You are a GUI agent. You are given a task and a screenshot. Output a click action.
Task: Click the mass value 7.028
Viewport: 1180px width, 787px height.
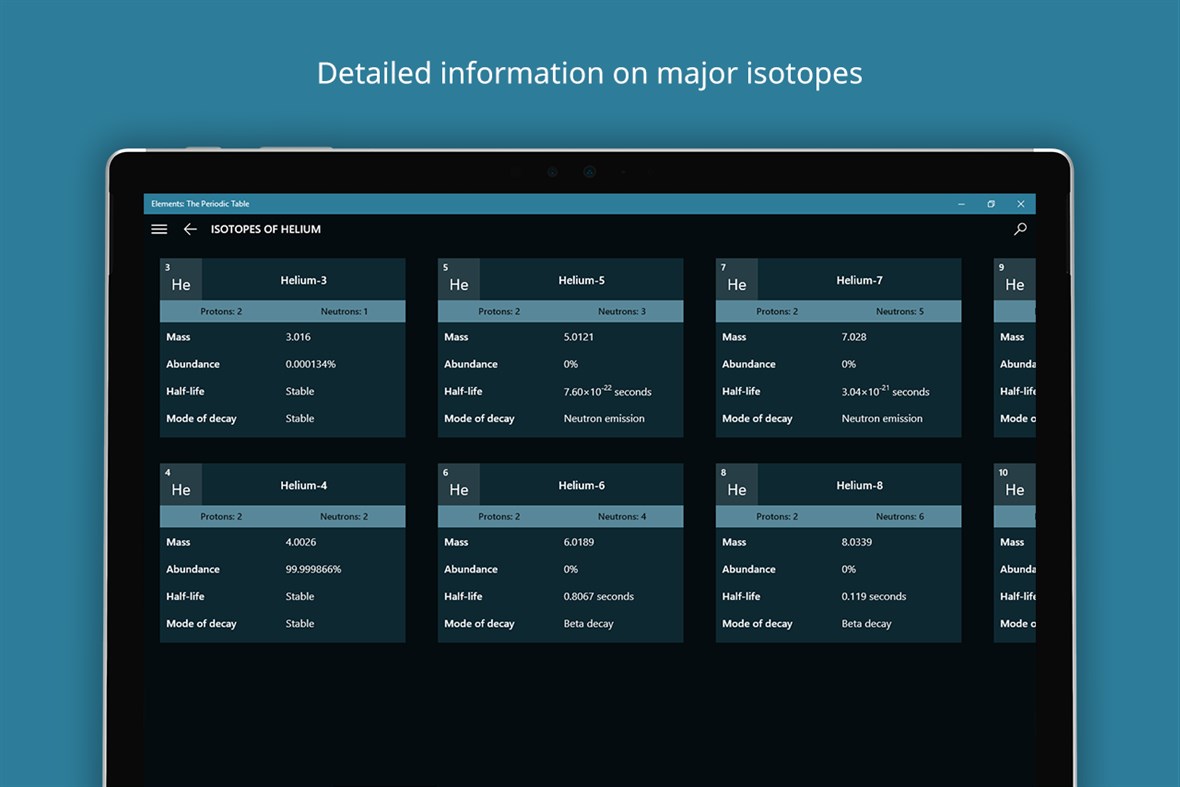[x=853, y=337]
